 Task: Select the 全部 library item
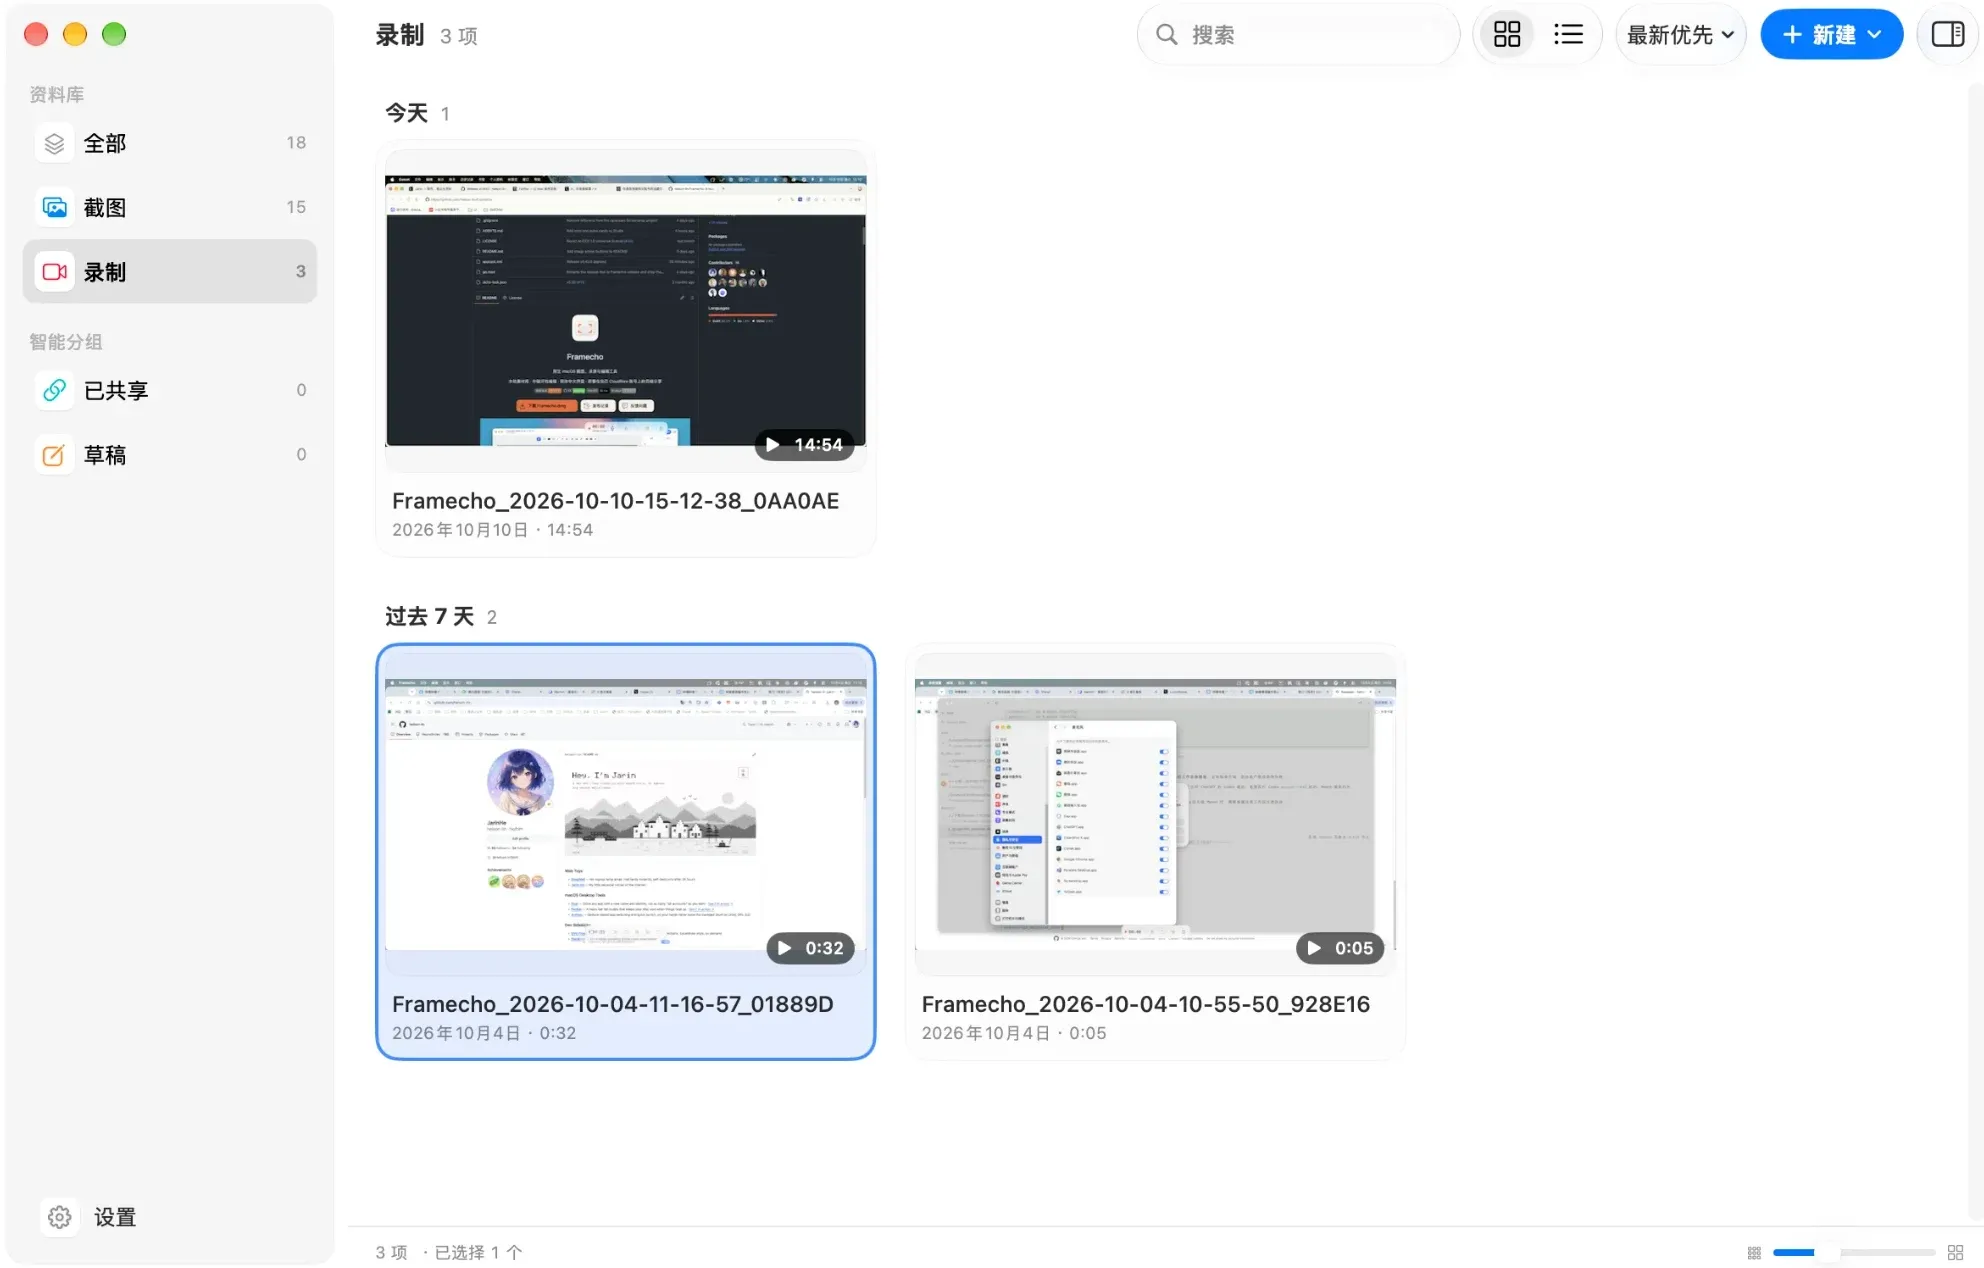170,143
